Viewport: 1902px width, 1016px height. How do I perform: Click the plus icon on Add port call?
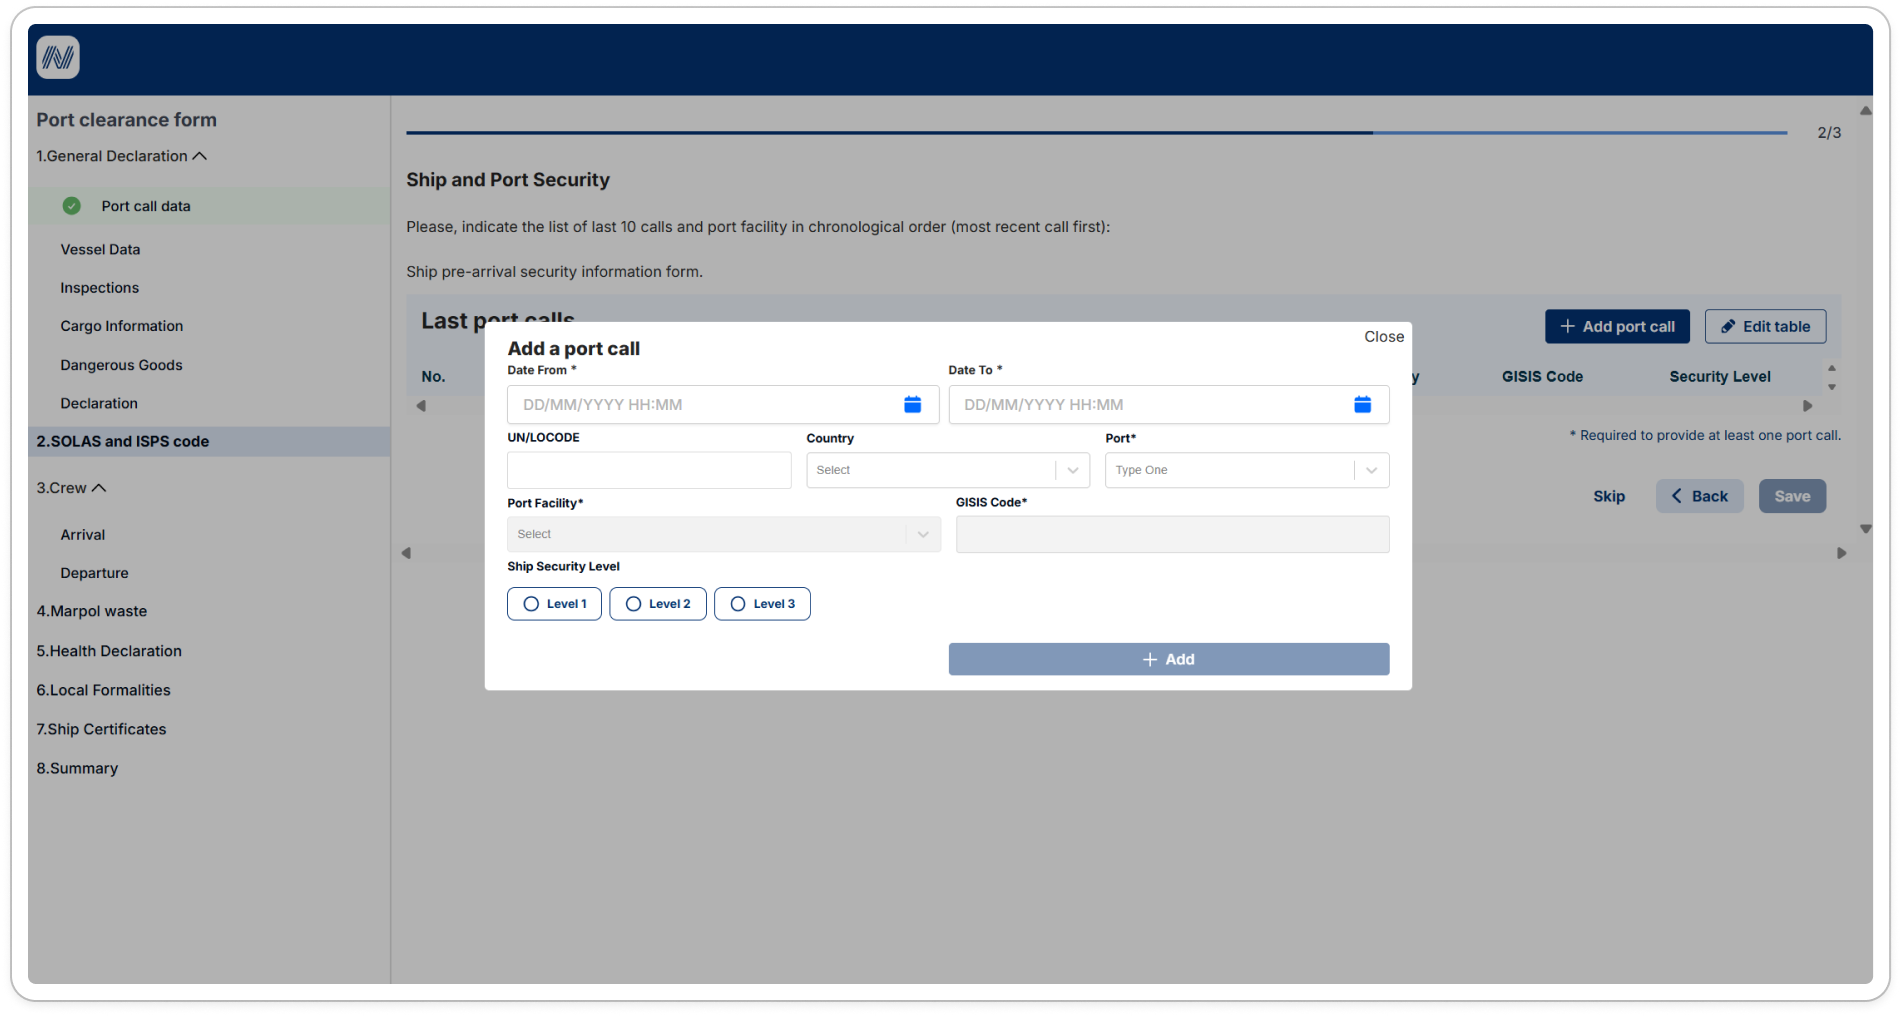click(x=1567, y=327)
